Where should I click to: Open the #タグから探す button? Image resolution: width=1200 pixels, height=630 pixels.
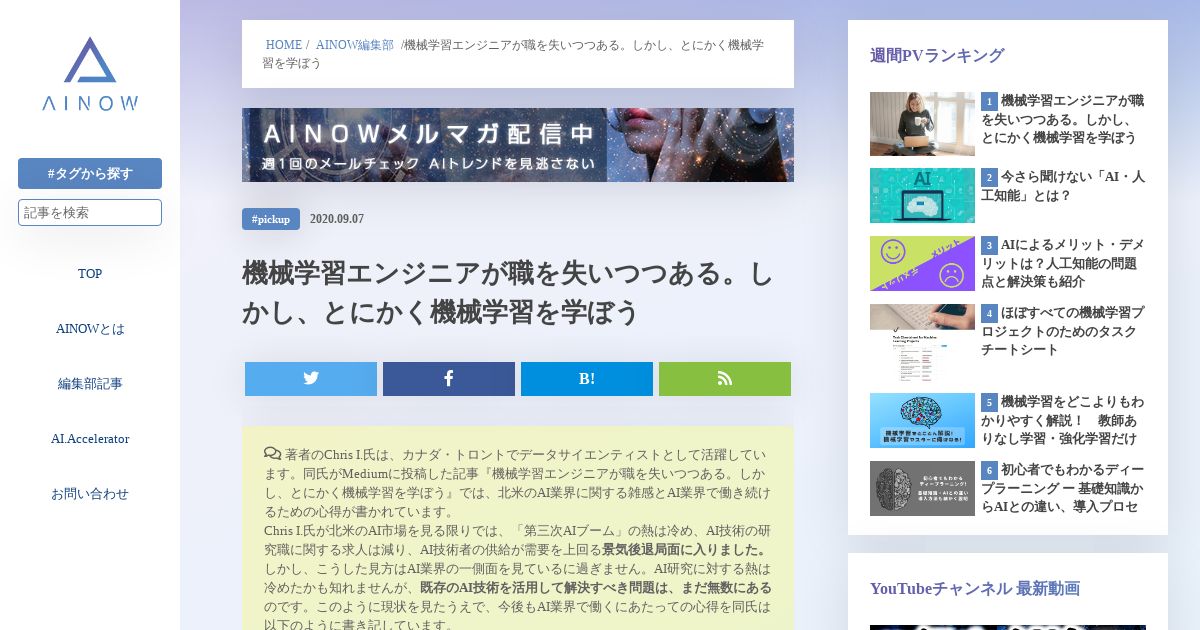[90, 173]
